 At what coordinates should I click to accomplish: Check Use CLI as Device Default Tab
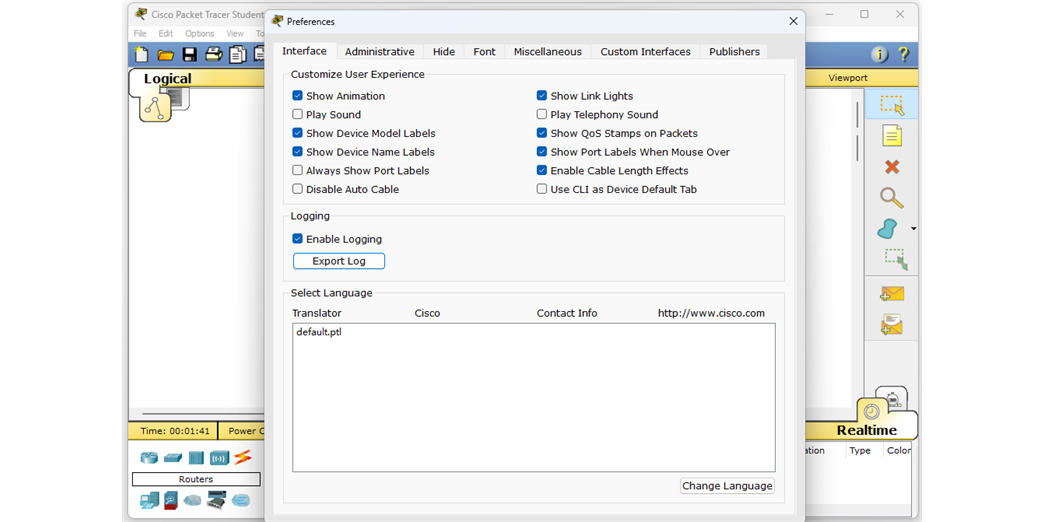pyautogui.click(x=542, y=189)
